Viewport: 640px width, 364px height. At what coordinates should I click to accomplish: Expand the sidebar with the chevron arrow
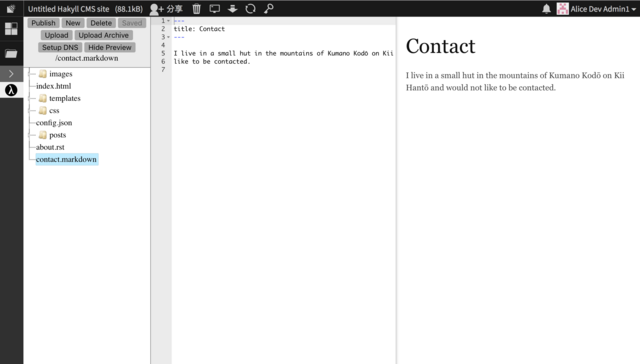click(11, 74)
